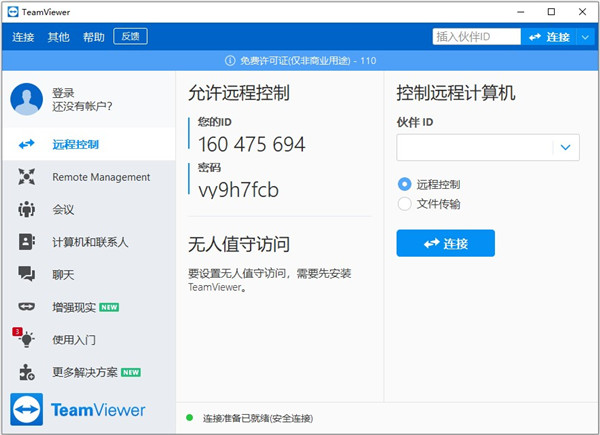Click the NEW badge next to 增强现实

pos(109,307)
